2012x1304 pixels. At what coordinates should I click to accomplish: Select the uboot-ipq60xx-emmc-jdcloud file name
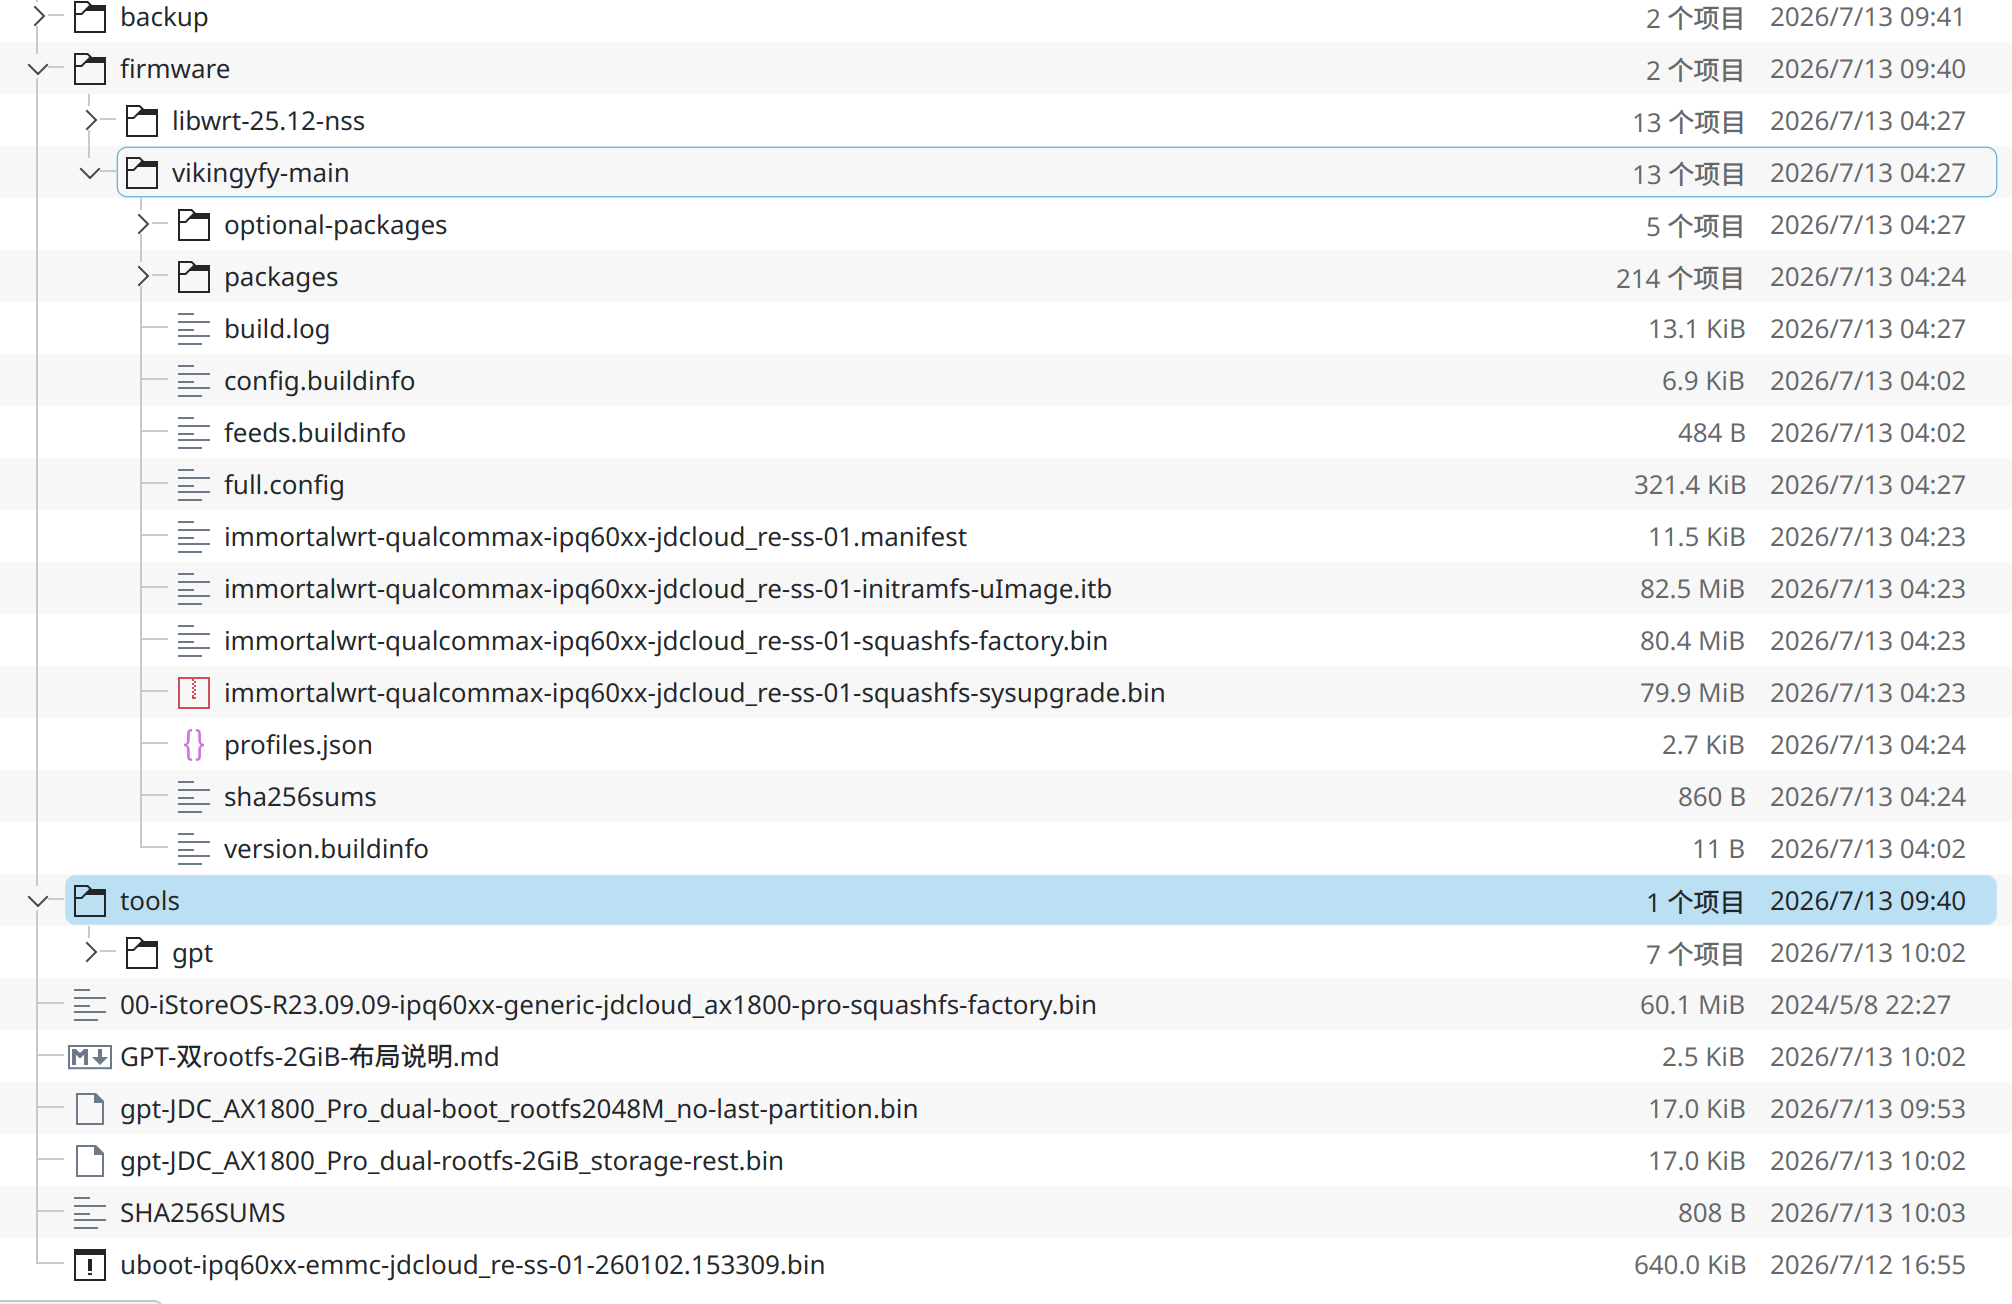[472, 1265]
